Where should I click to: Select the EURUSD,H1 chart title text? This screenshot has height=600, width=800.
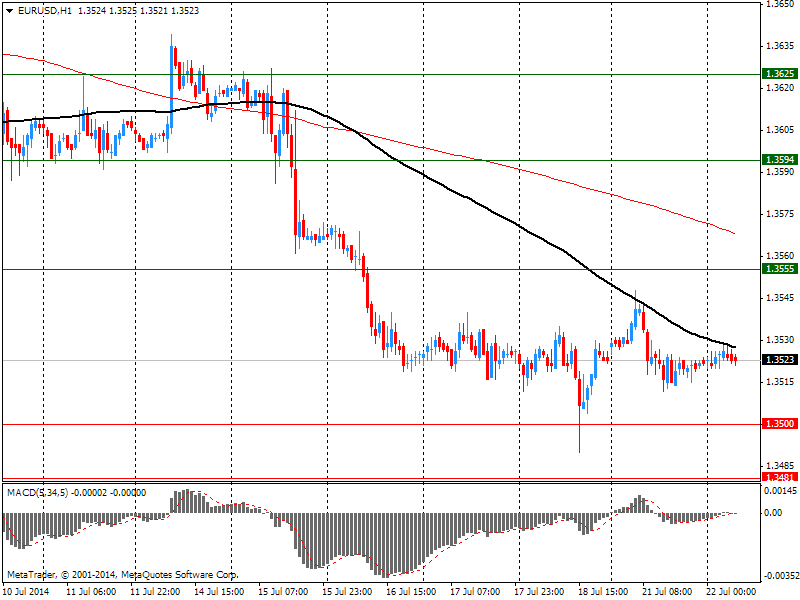(x=44, y=11)
